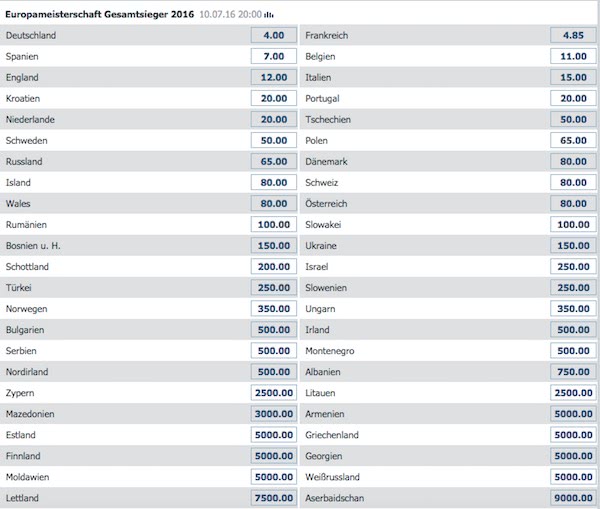Select Deutschland odds 4.00

274,35
